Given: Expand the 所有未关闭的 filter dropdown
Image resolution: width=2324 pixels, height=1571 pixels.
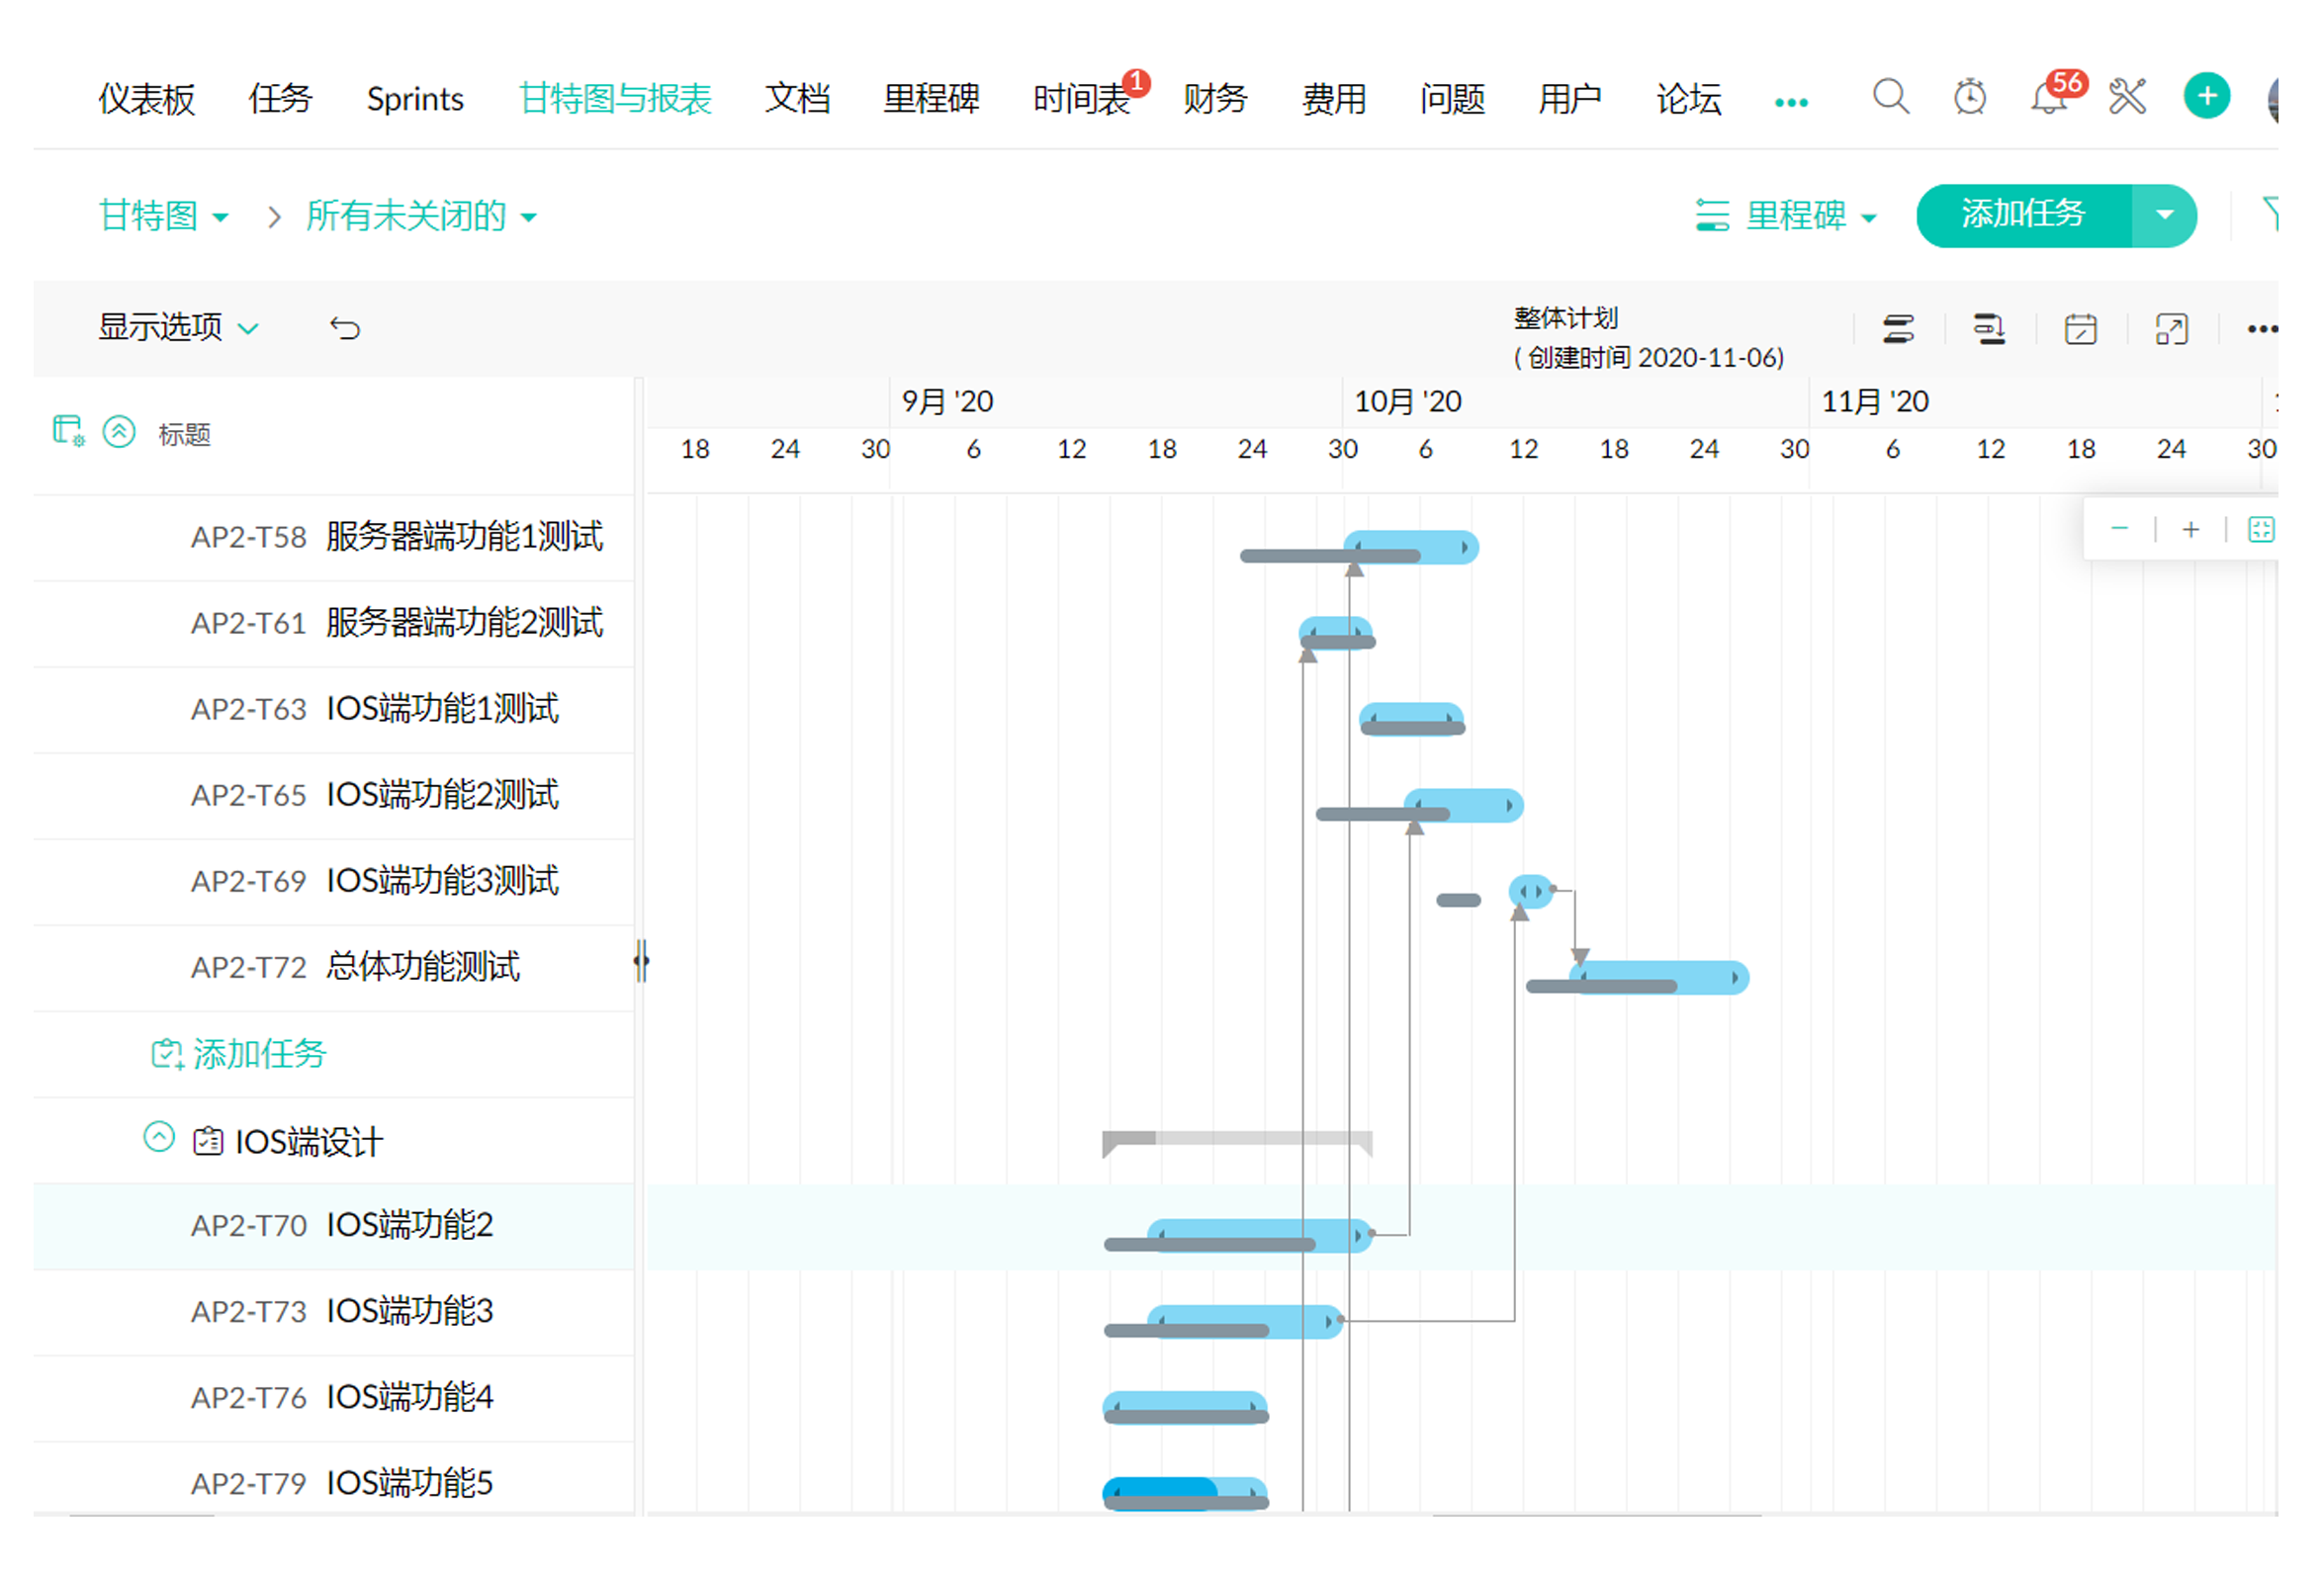Looking at the screenshot, I should pos(421,216).
